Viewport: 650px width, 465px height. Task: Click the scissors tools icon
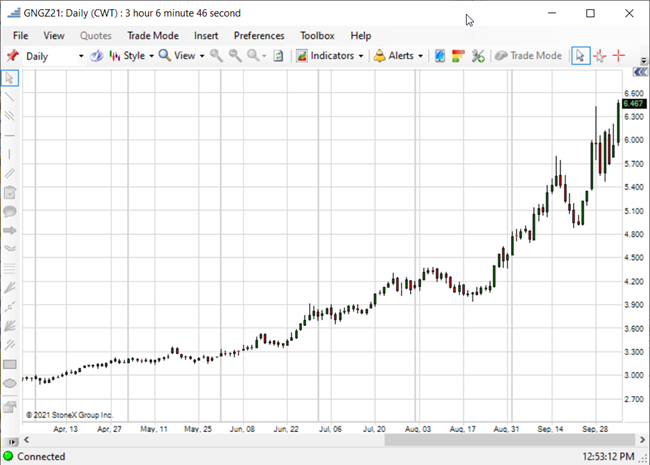point(478,56)
